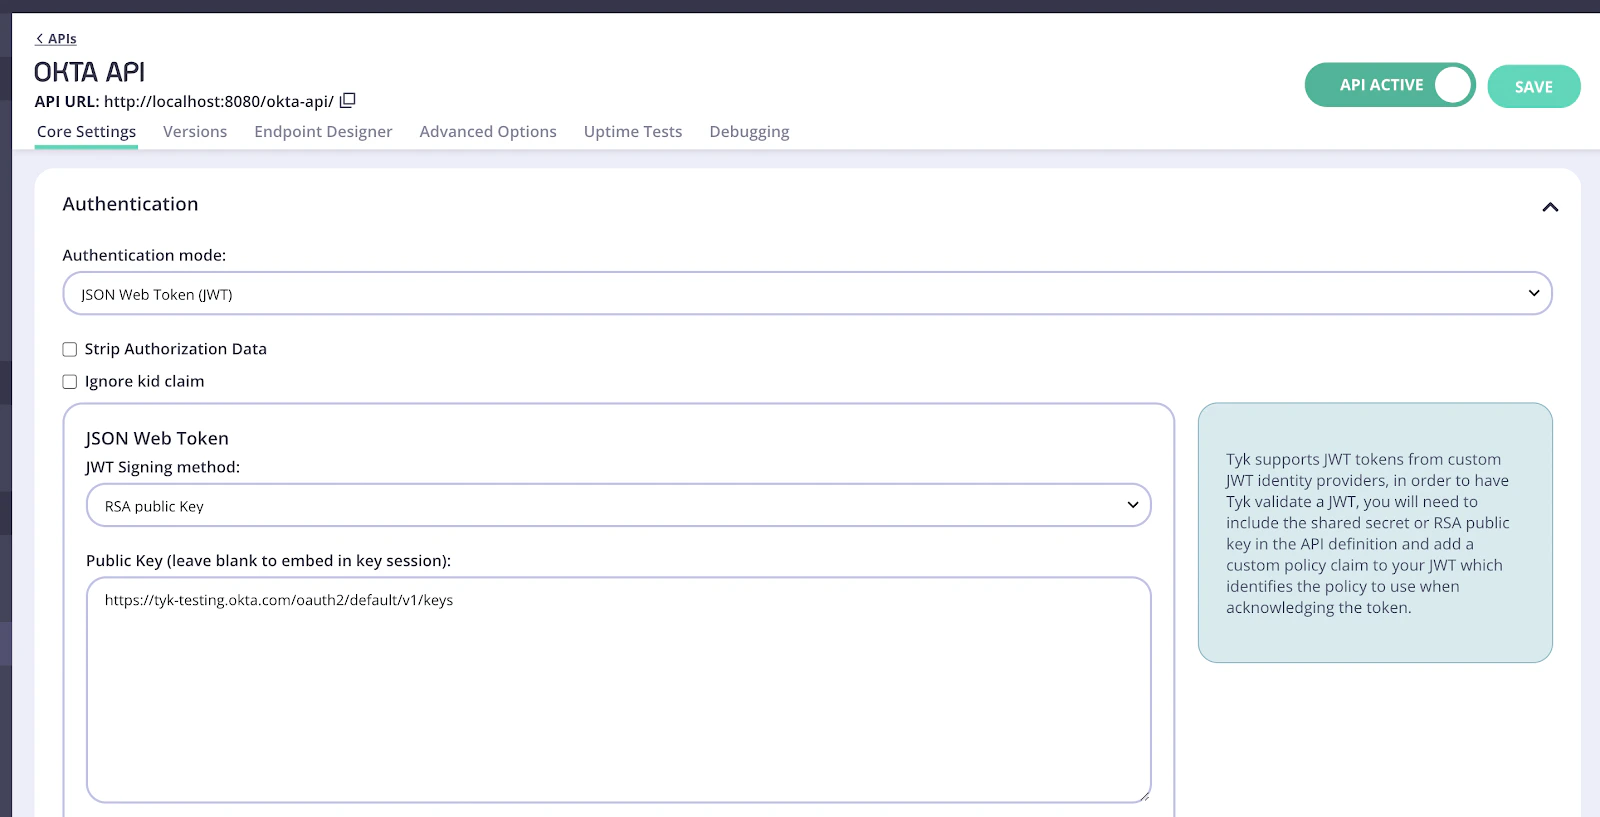Collapse the Authentication section chevron

(x=1550, y=207)
